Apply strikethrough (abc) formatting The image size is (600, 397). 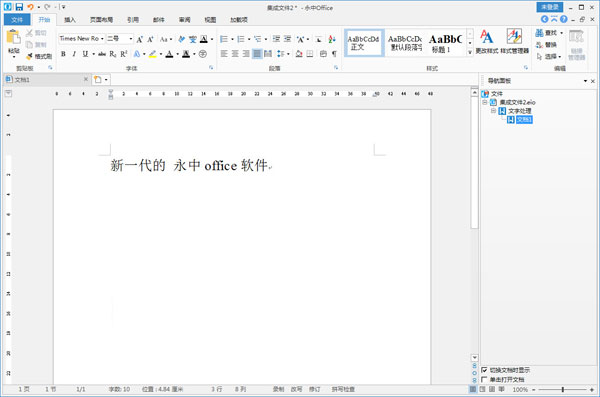coord(102,54)
